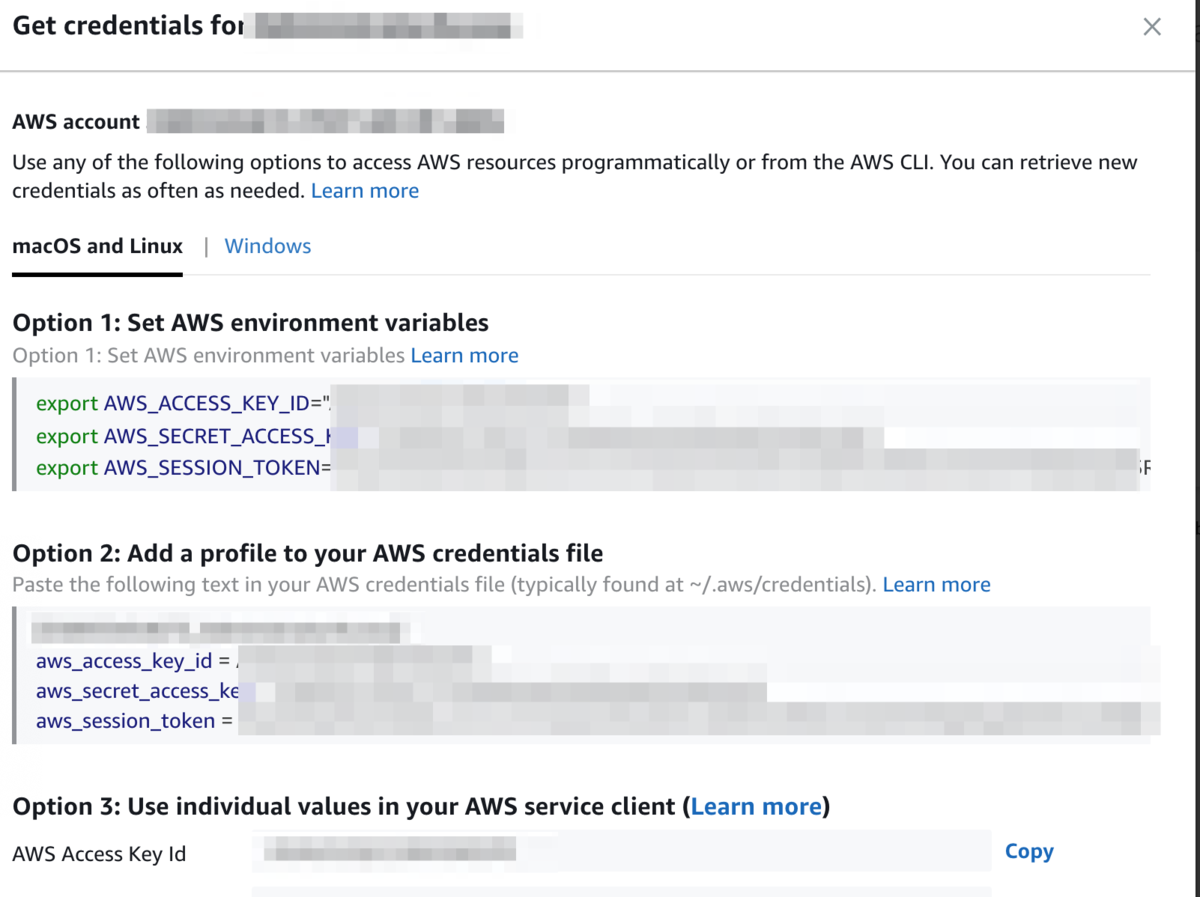Click the AWS Access Key Id value field

click(621, 851)
